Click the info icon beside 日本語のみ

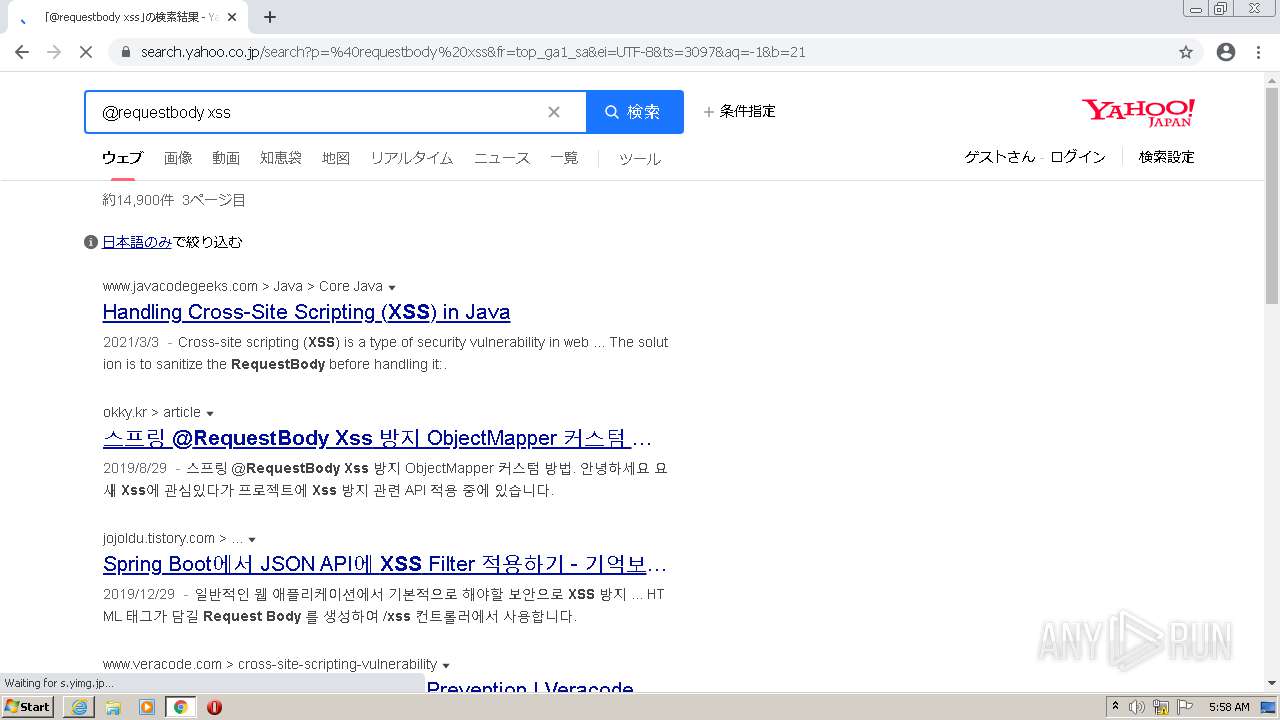[x=91, y=242]
